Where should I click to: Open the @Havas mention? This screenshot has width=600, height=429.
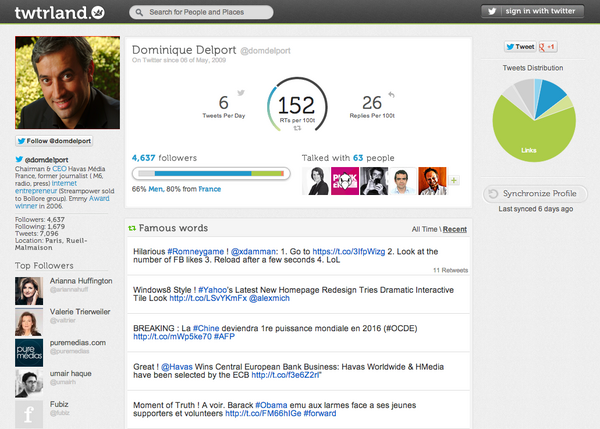176,367
